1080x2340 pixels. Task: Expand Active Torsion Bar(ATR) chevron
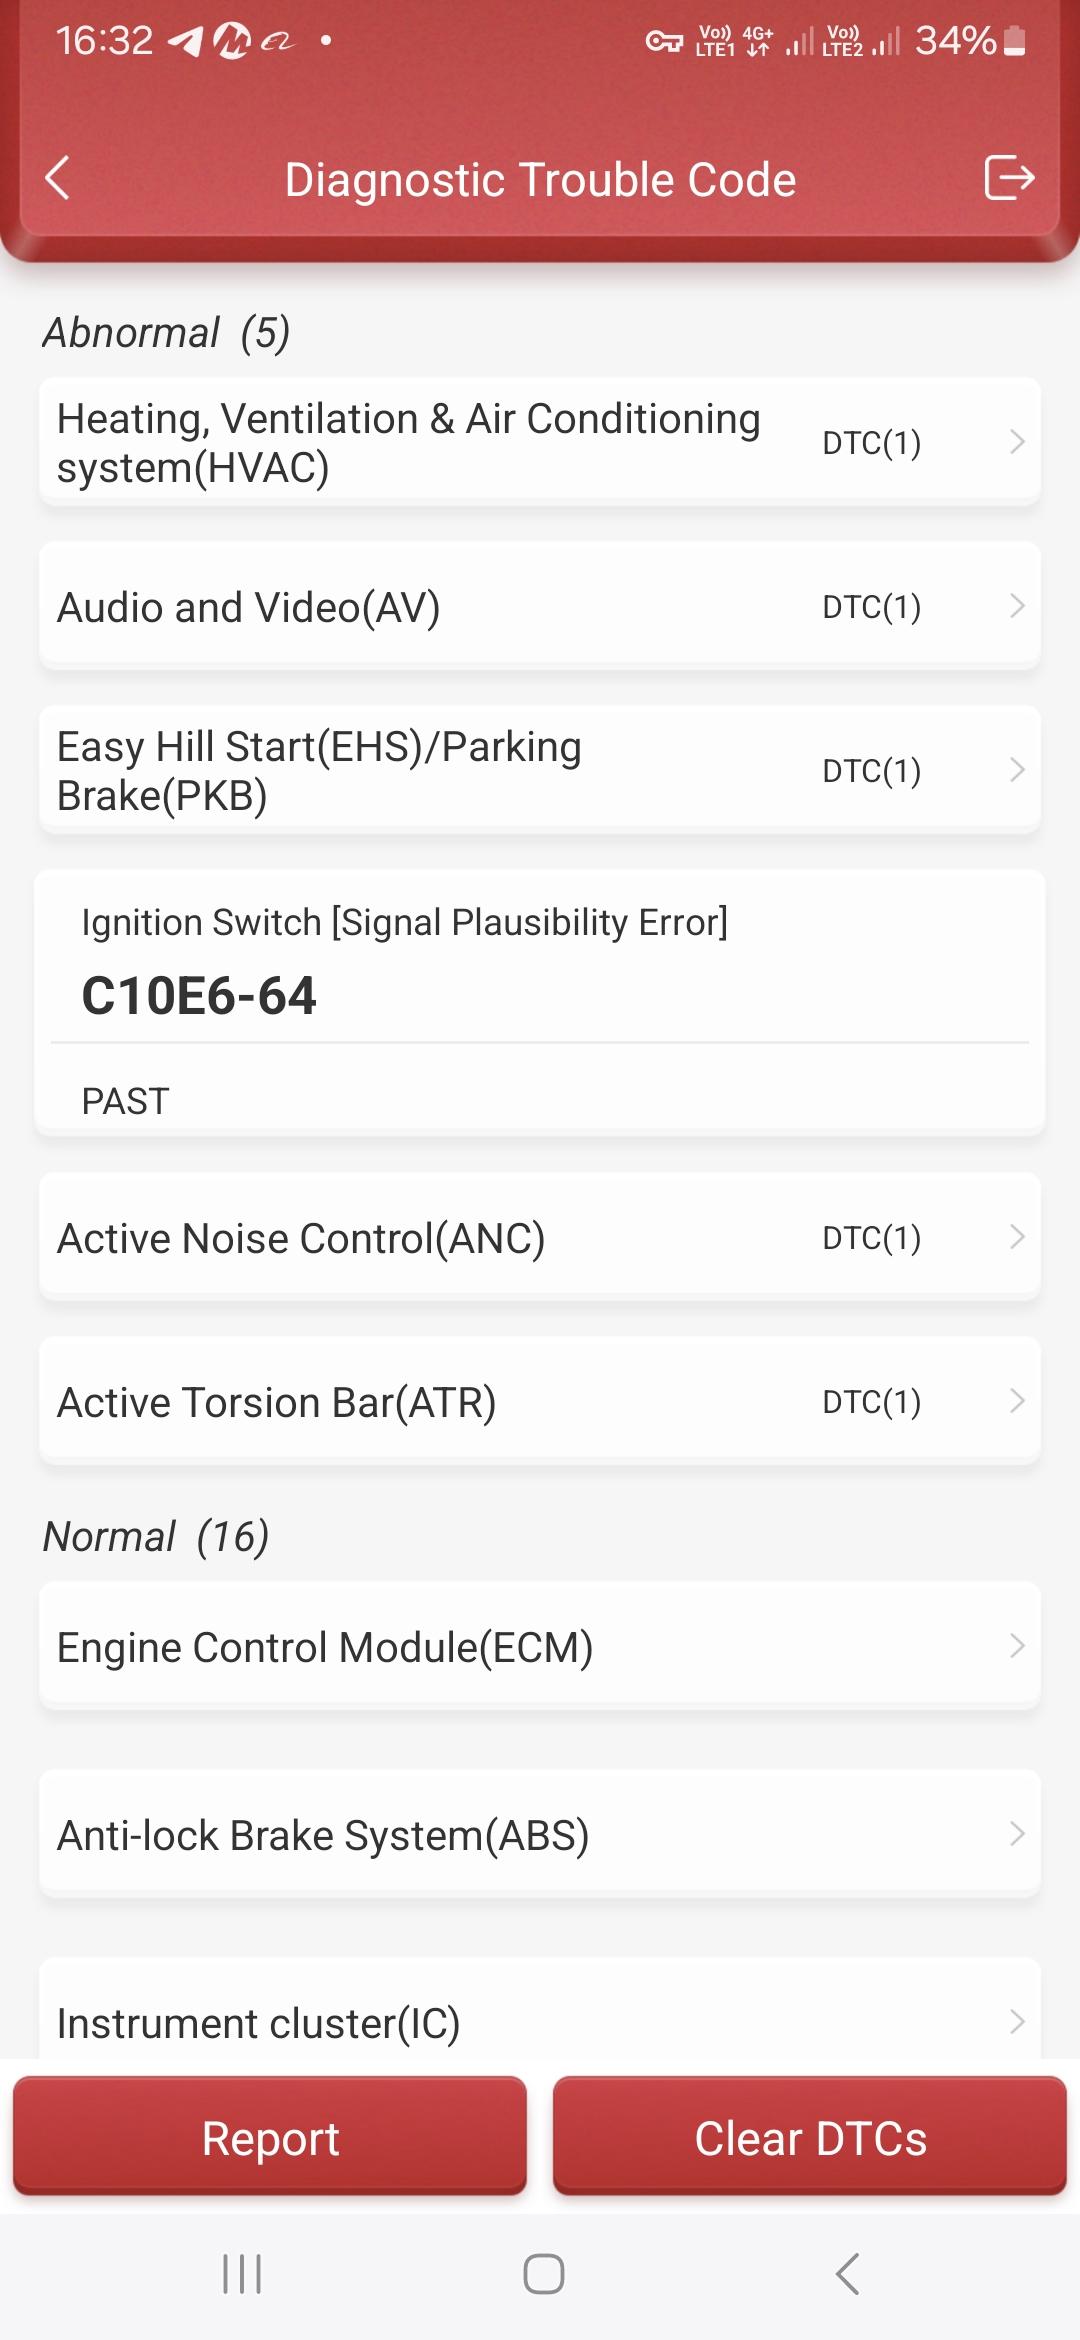point(1017,1401)
